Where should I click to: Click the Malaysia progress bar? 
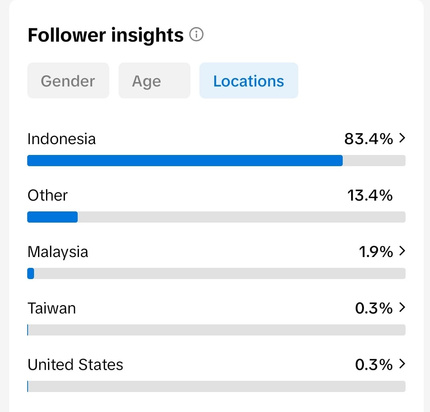click(216, 273)
